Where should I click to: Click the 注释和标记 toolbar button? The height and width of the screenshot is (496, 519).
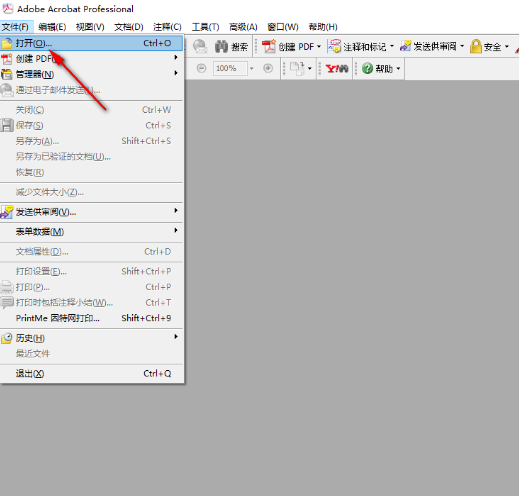[356, 47]
